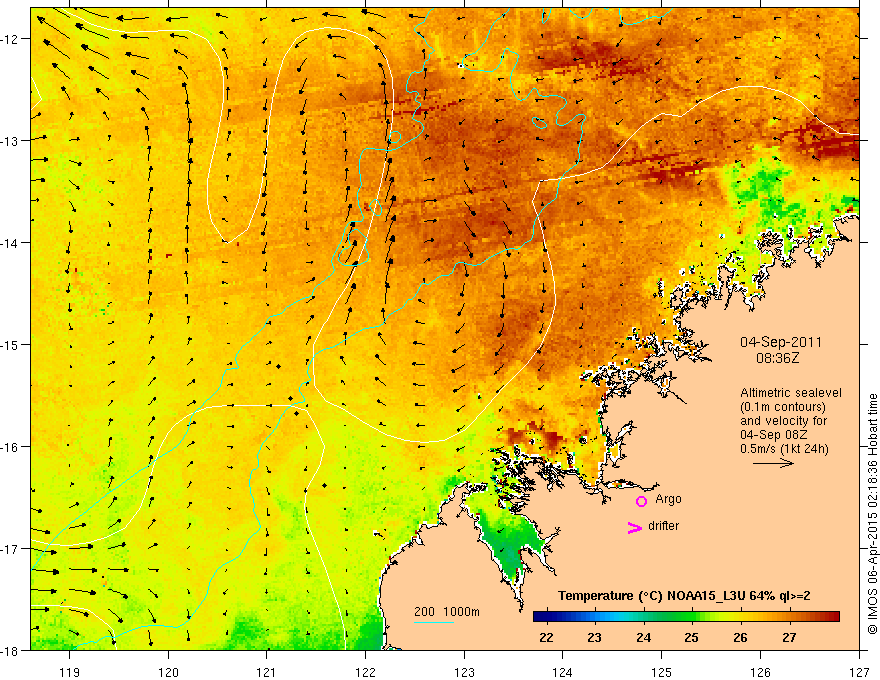The height and width of the screenshot is (680, 880).
Task: Click the latitude axis label -16
Action: (10, 447)
